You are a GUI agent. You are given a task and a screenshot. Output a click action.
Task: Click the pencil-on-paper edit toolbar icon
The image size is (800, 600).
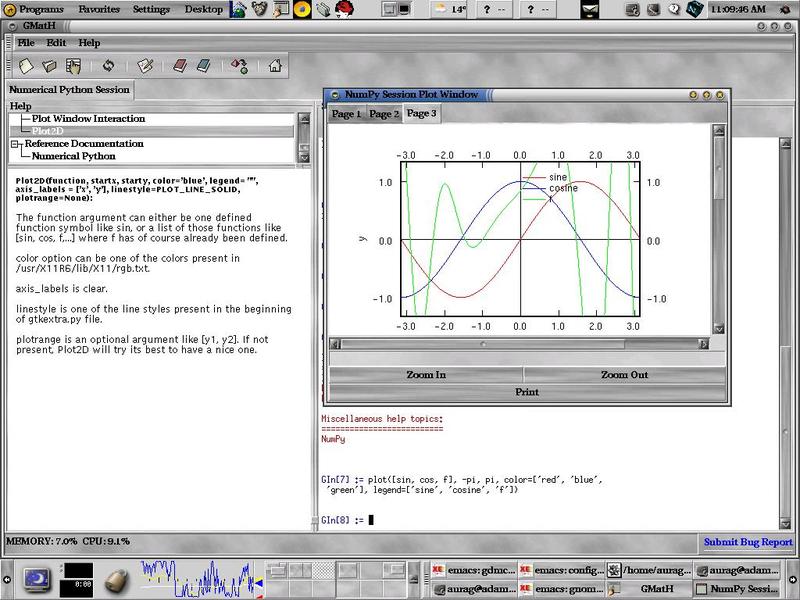(x=145, y=66)
